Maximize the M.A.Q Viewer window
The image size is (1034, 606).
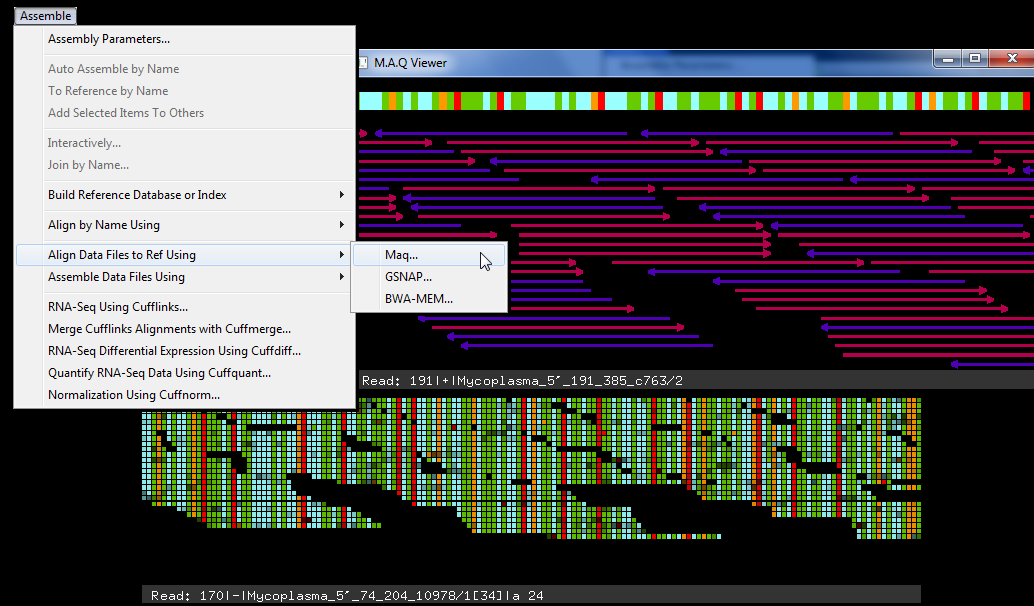[x=975, y=59]
